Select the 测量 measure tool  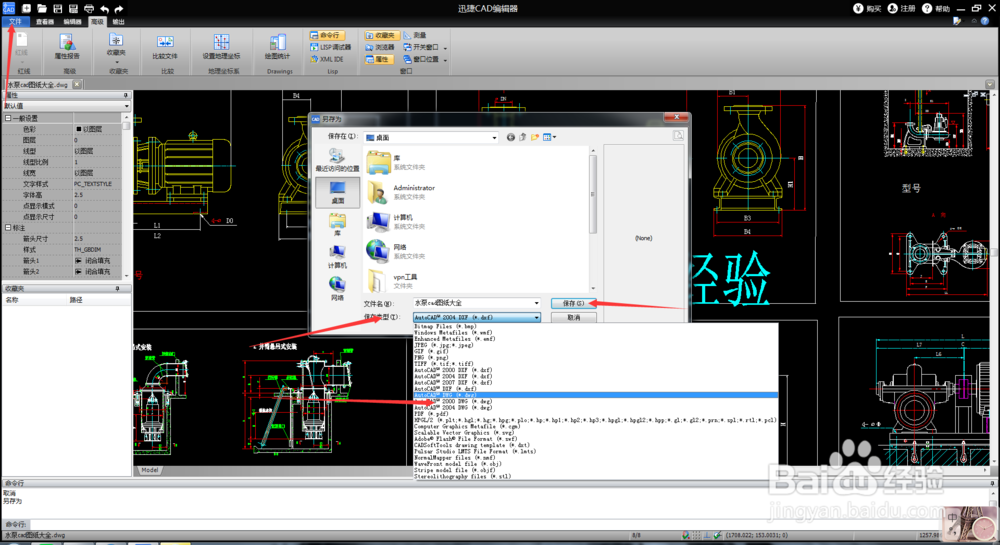click(x=415, y=35)
